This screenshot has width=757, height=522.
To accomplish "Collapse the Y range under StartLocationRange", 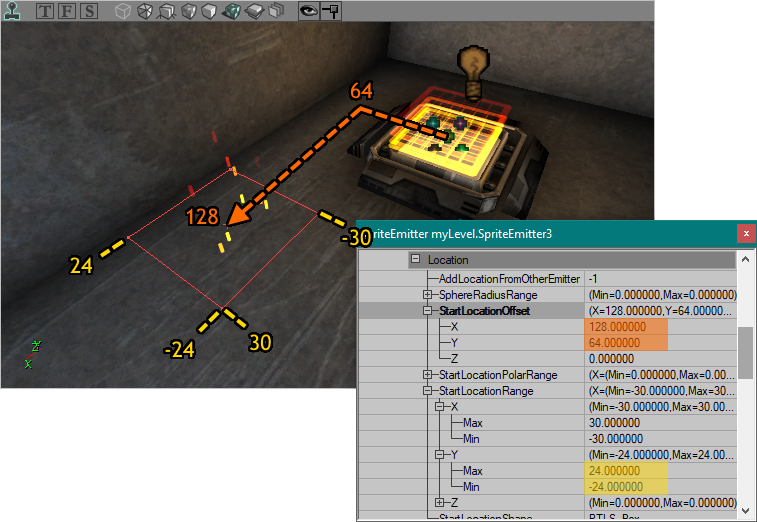I will 439,454.
